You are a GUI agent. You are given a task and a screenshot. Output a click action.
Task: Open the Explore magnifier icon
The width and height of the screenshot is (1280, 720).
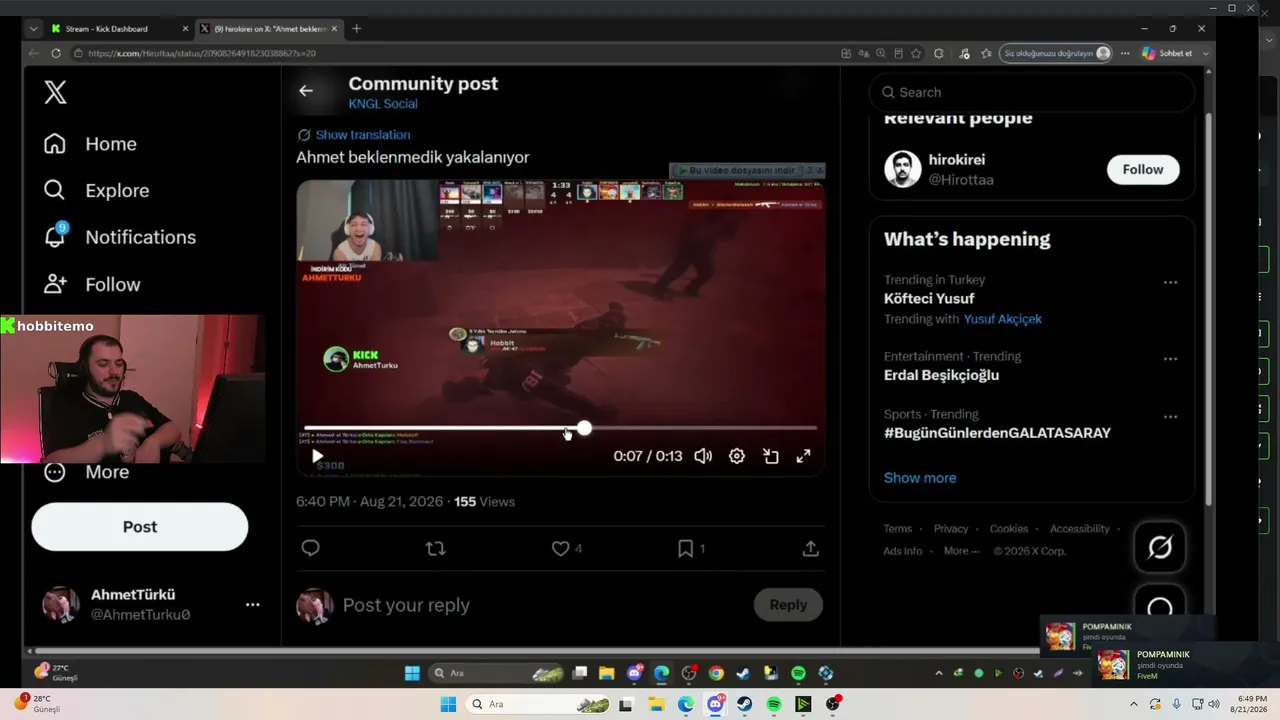click(55, 190)
